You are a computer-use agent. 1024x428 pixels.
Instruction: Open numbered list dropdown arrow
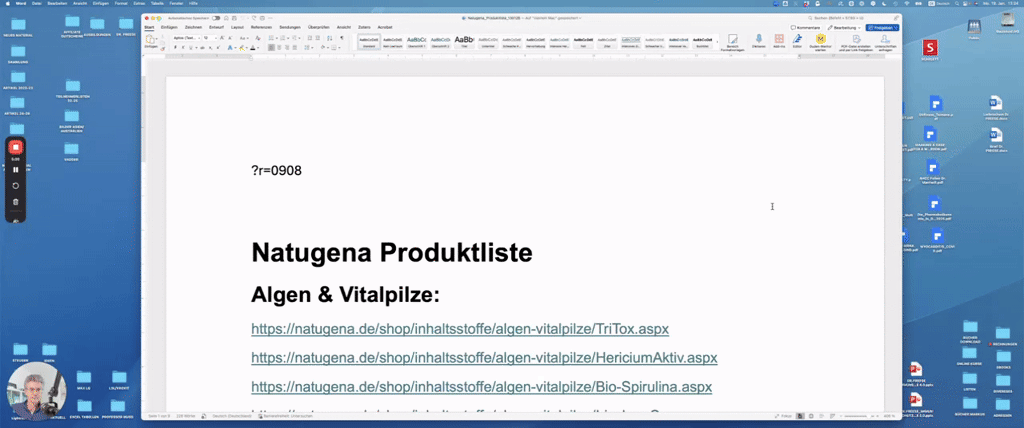point(288,38)
